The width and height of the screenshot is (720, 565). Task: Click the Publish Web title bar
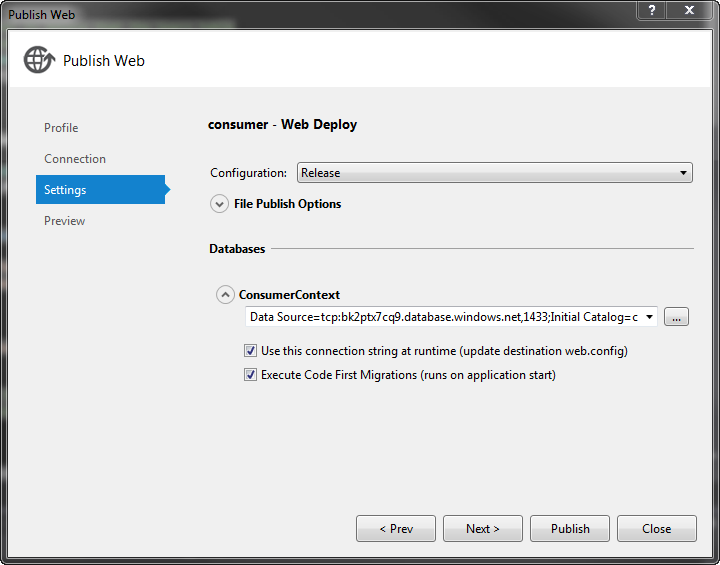(x=300, y=13)
